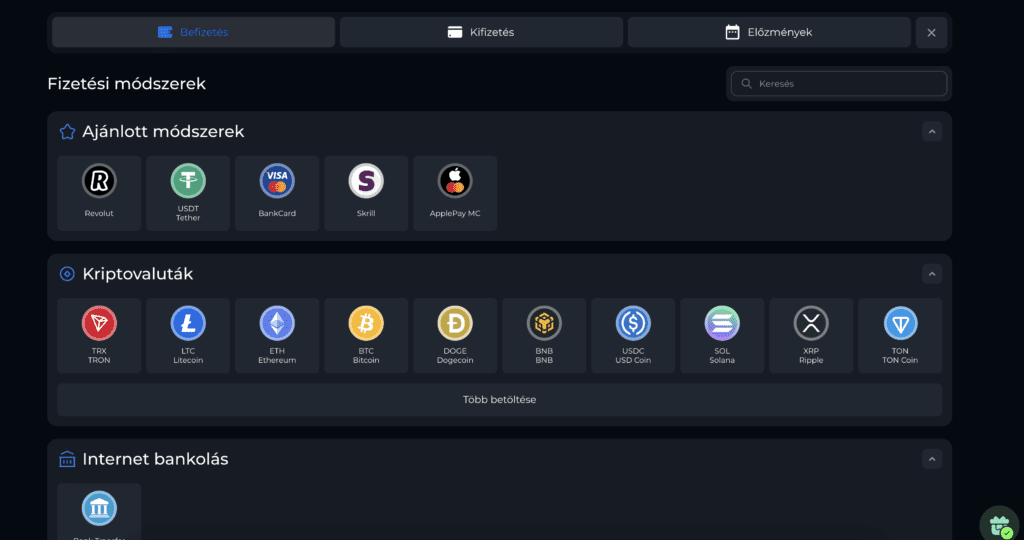Choose USDT Tether under recommended methods
The image size is (1024, 540).
coord(188,193)
